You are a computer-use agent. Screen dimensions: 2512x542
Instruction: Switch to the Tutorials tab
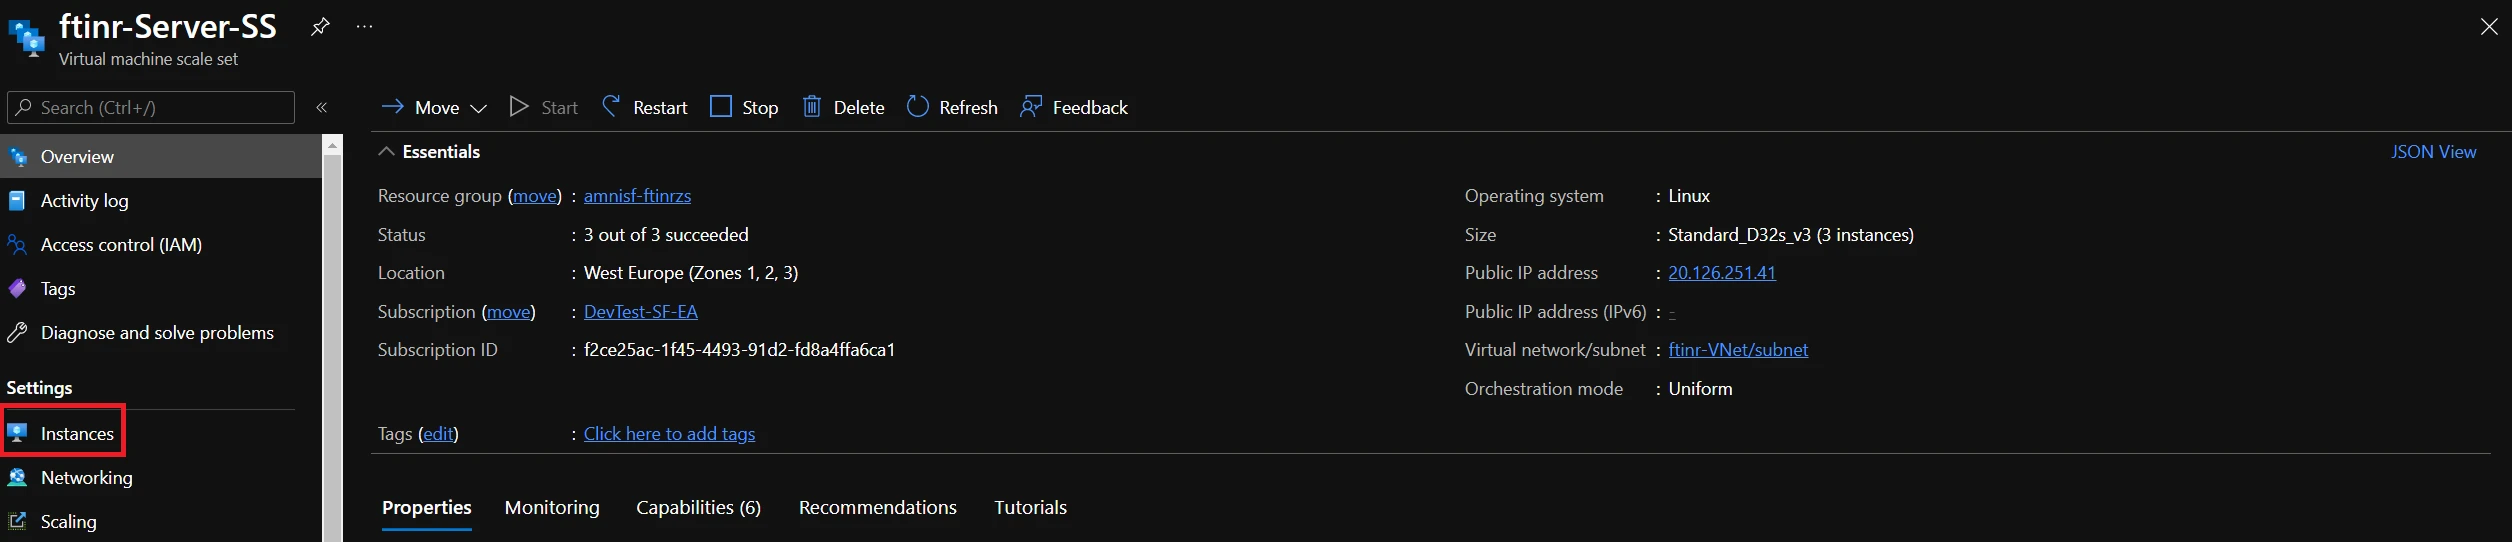tap(1030, 508)
